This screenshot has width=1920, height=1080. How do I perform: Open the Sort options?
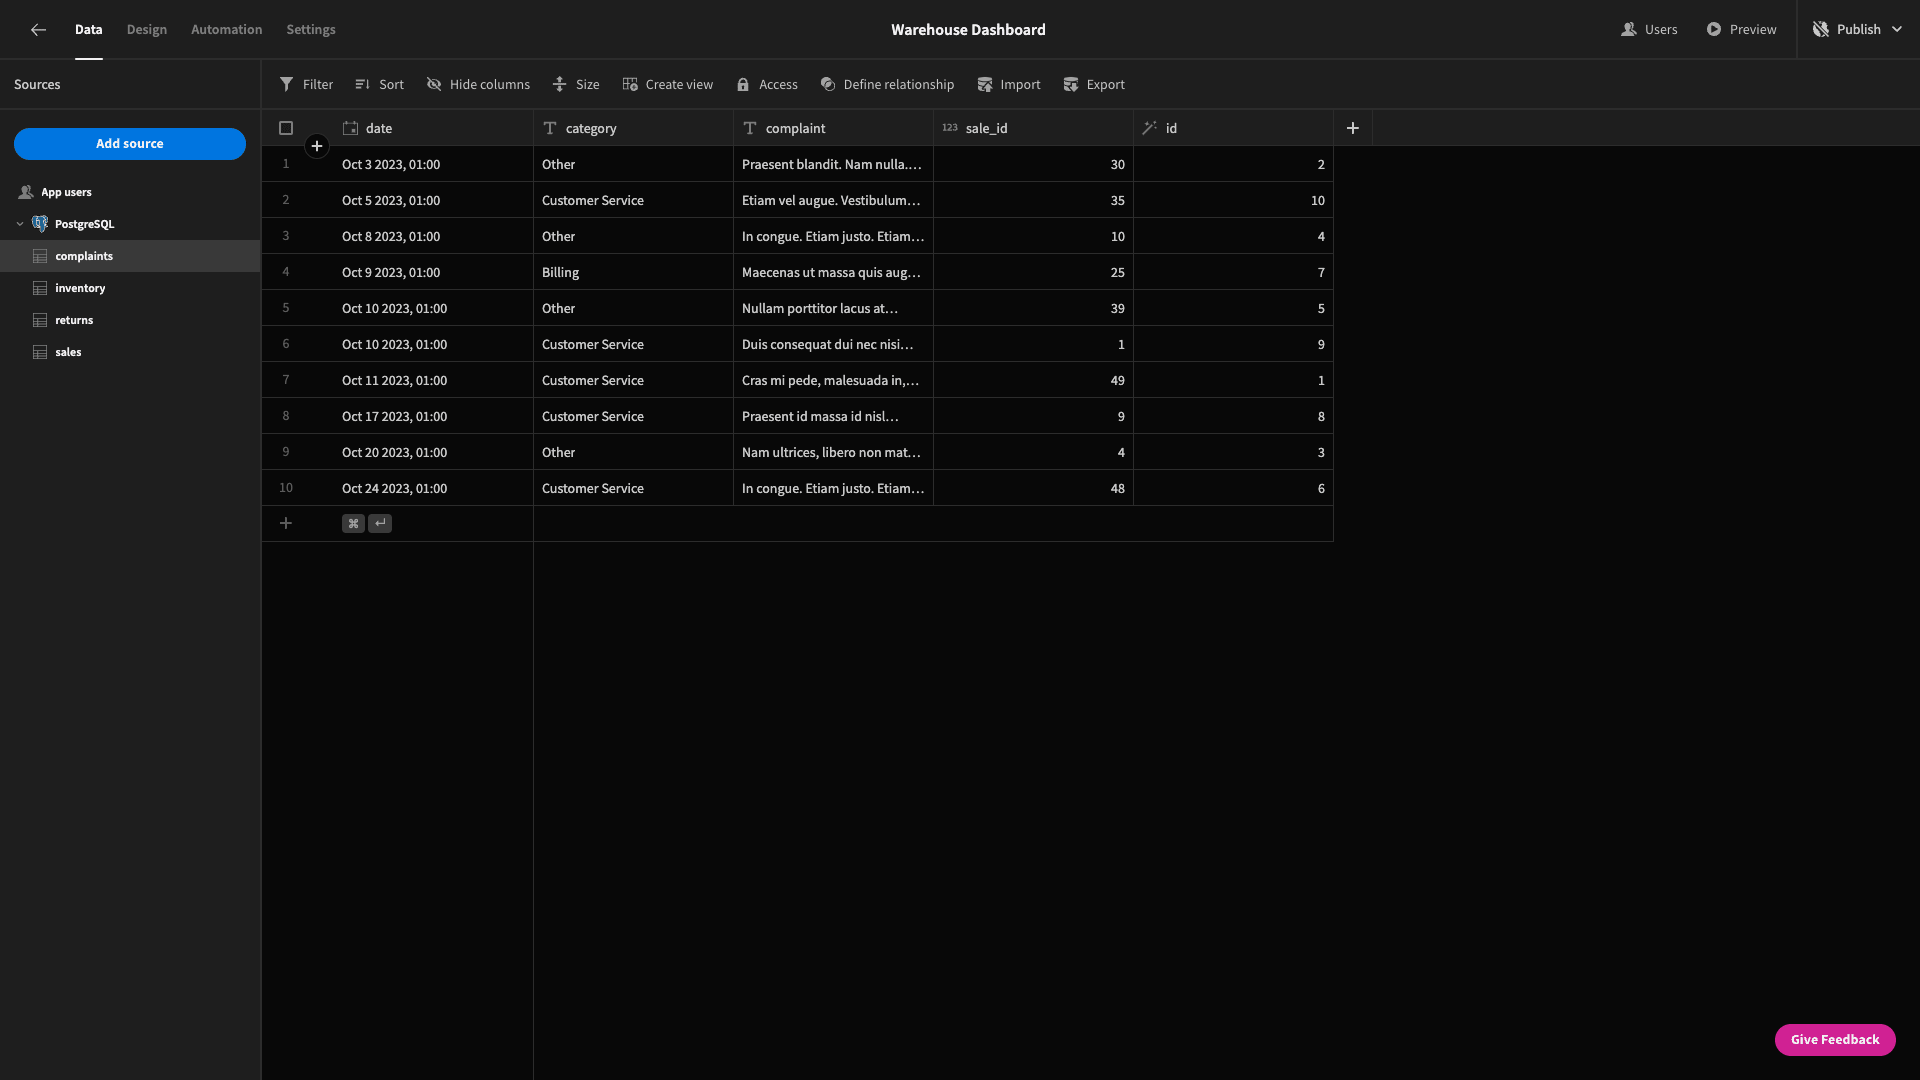[379, 85]
